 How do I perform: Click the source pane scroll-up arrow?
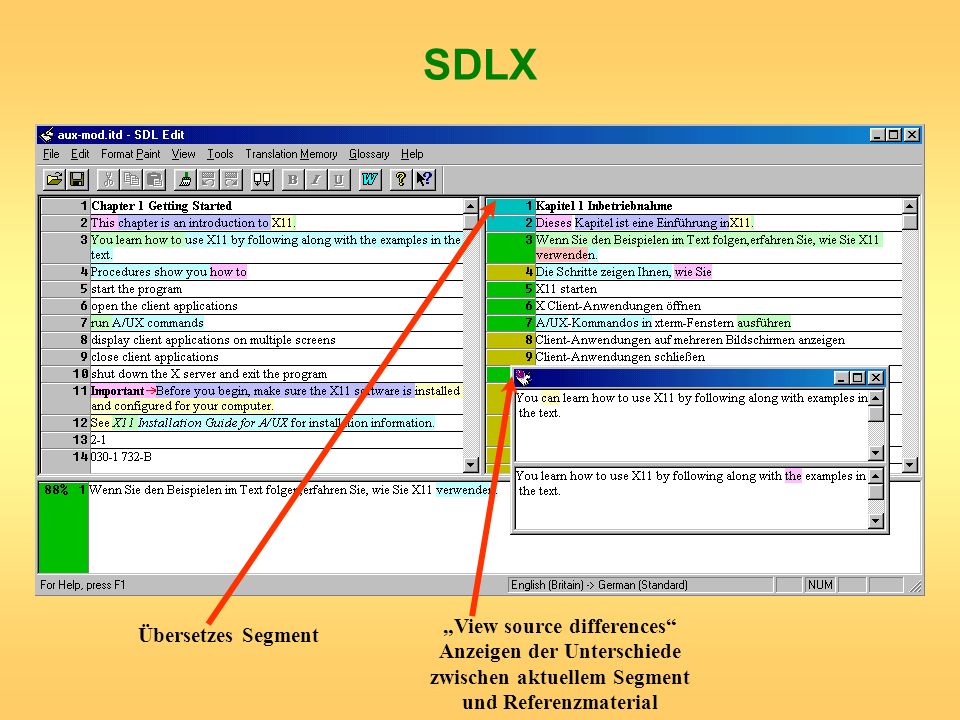[470, 206]
